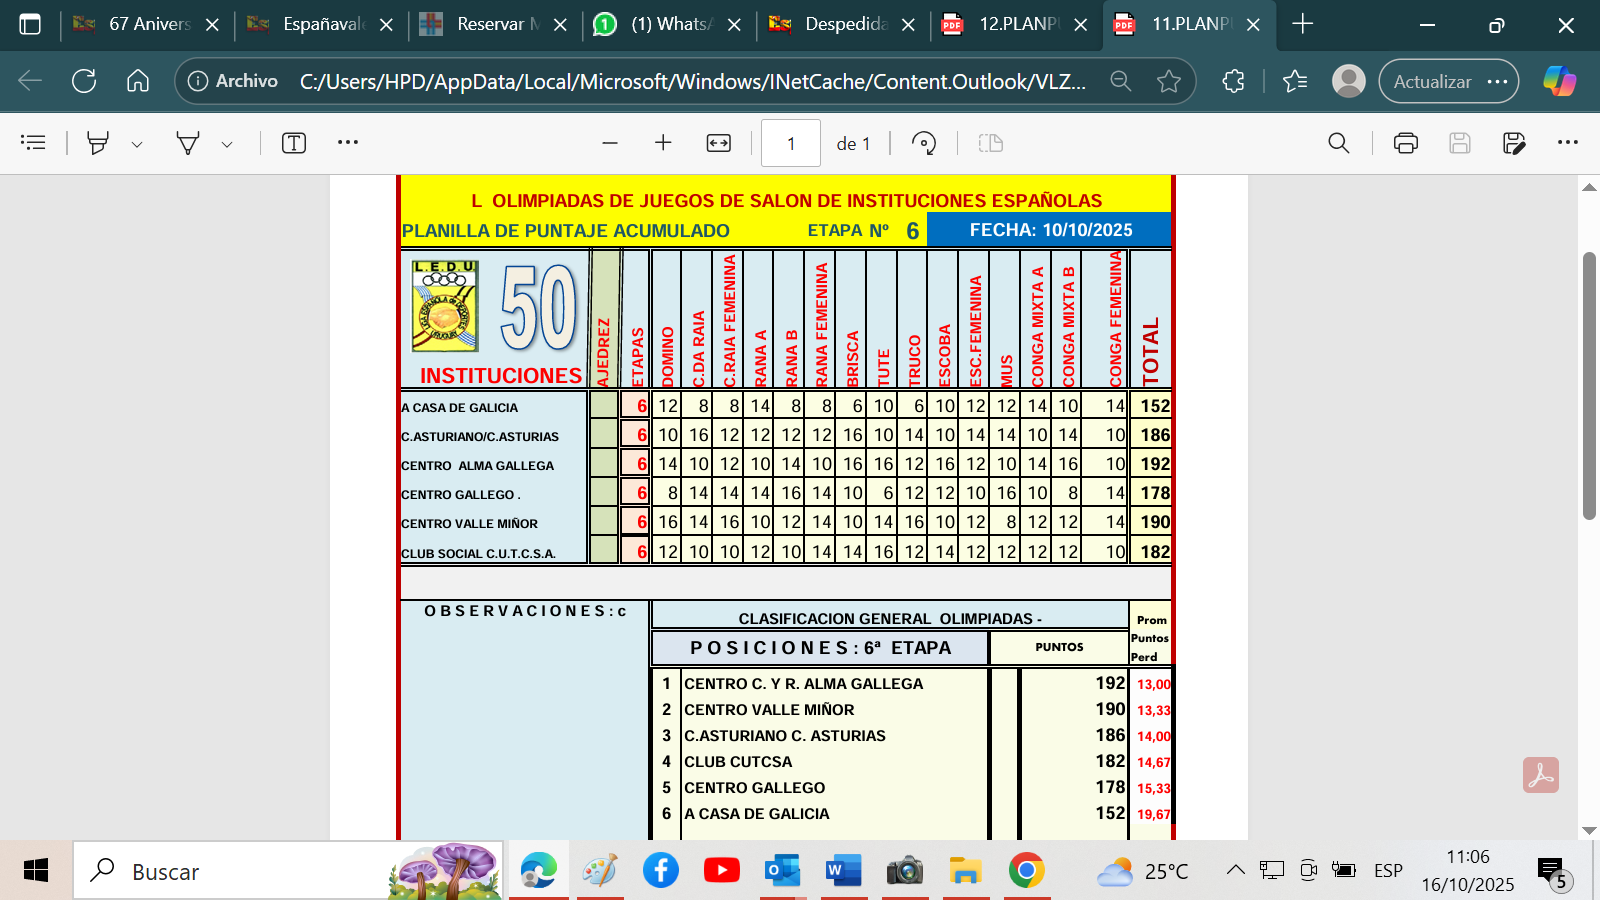Select the highlighter tool
This screenshot has height=900, width=1600.
tap(97, 143)
